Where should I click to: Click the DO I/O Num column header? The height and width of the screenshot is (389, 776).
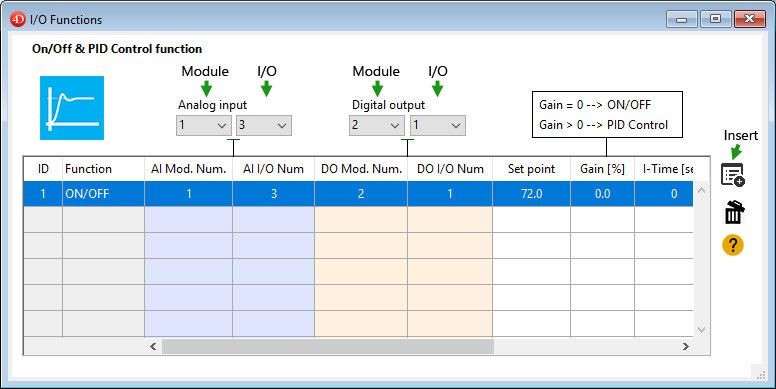click(x=450, y=169)
